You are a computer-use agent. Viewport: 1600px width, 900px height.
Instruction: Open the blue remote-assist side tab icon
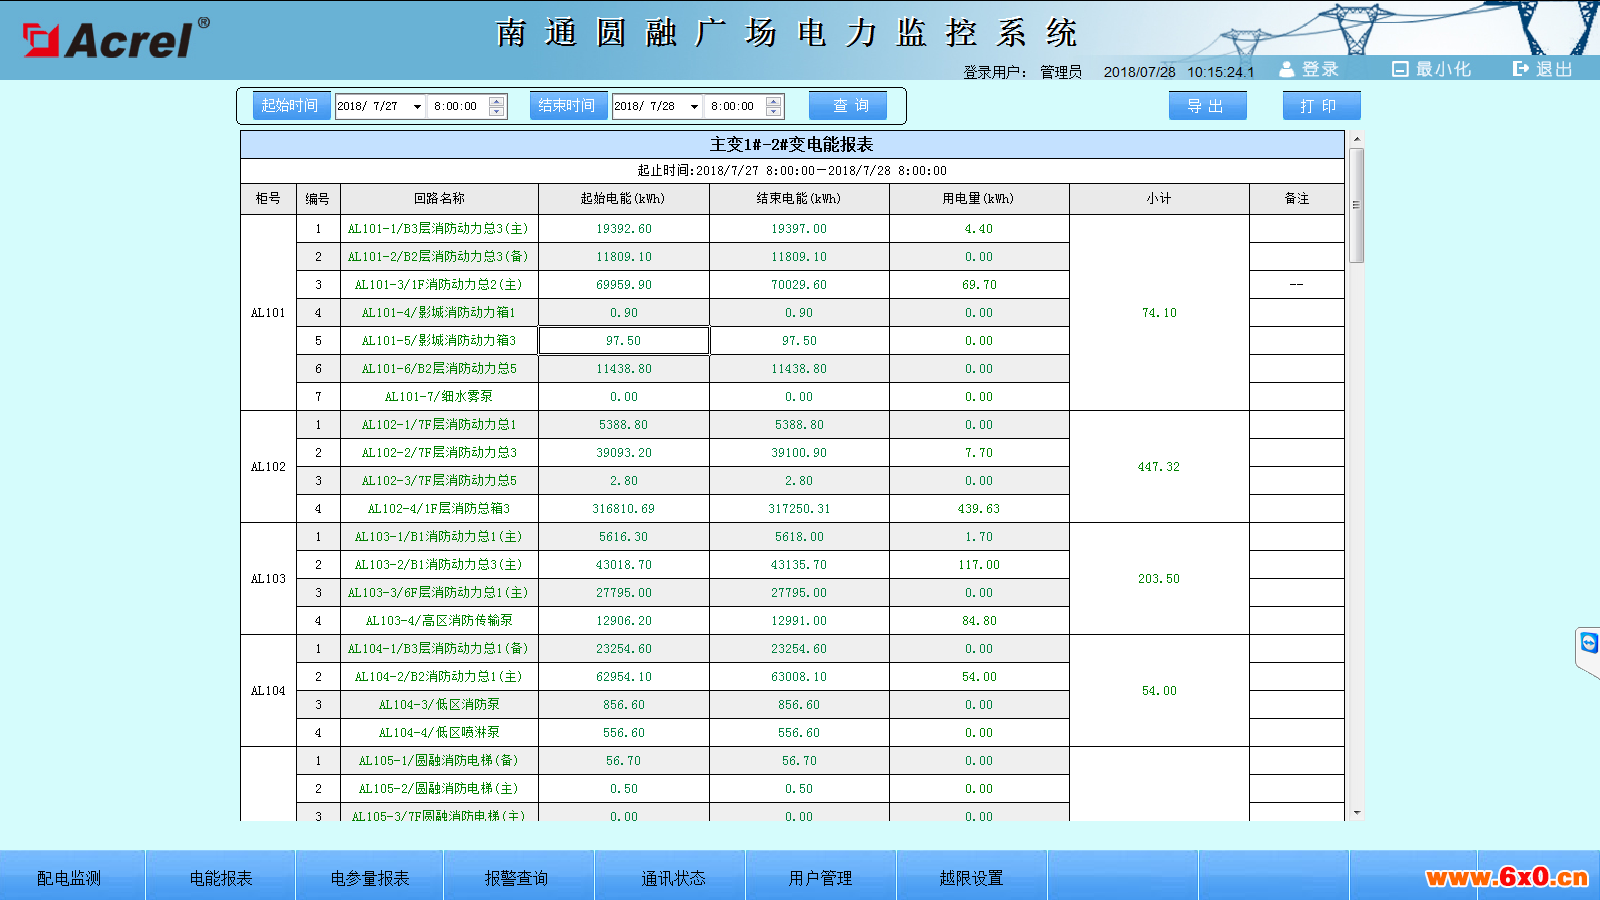coord(1589,643)
